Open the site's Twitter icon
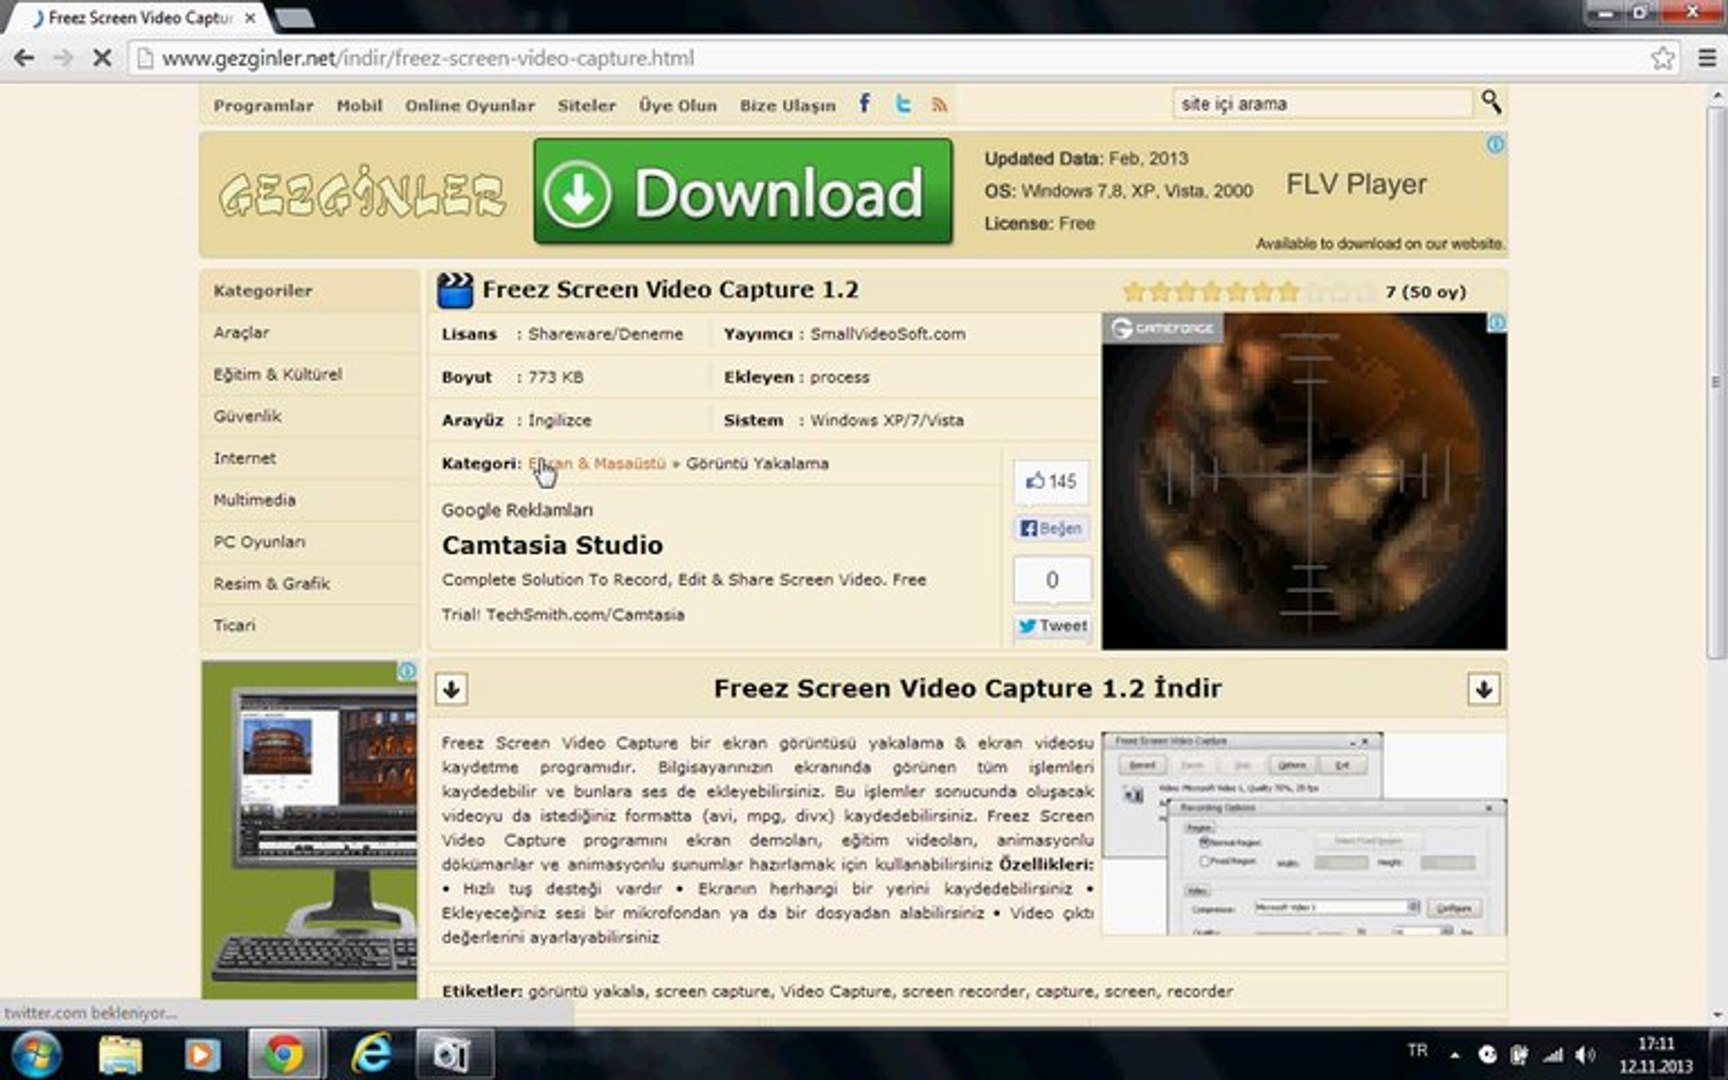Screen dimensions: 1728x1080 click(903, 104)
